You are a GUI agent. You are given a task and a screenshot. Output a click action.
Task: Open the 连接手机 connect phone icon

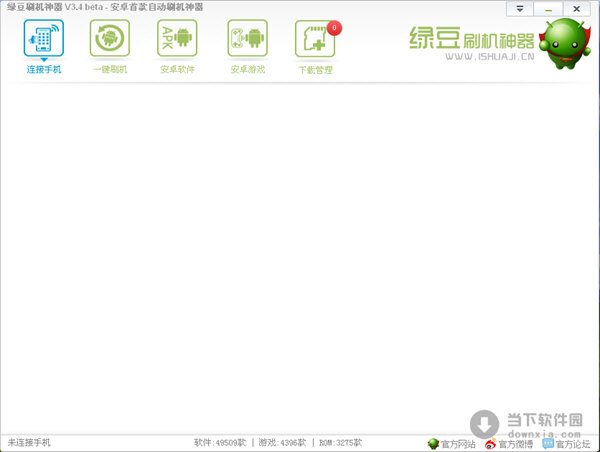click(x=44, y=38)
